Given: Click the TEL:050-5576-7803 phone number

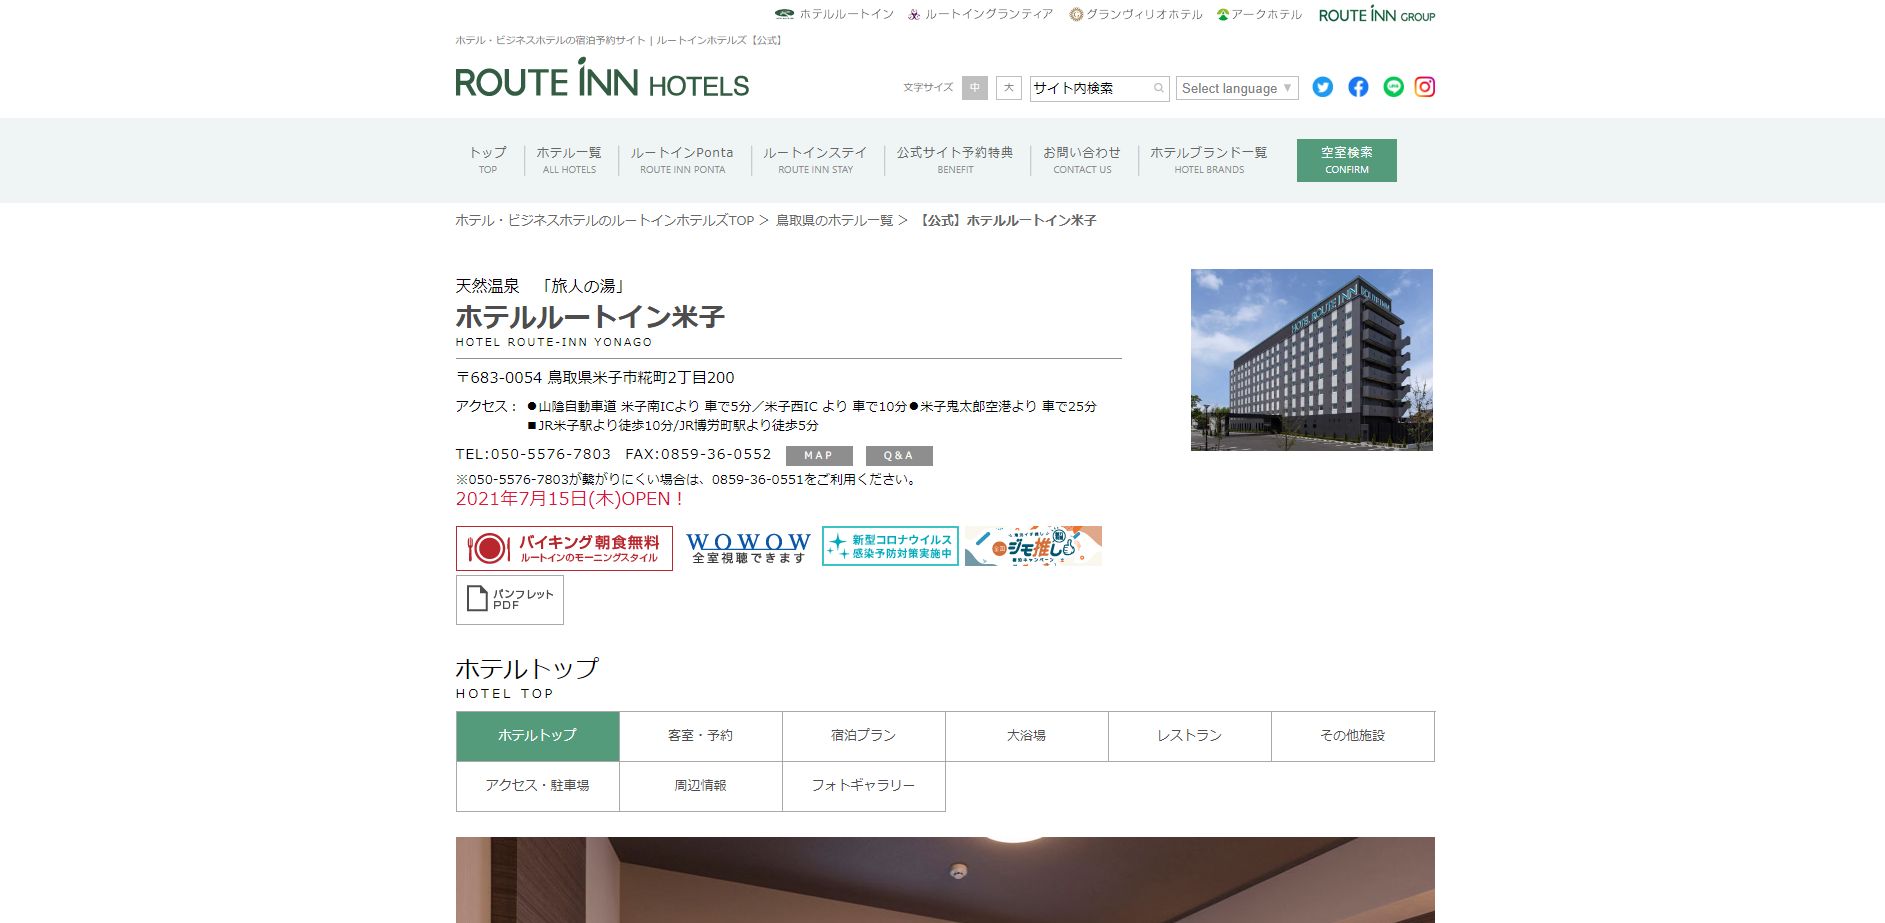Looking at the screenshot, I should [533, 454].
